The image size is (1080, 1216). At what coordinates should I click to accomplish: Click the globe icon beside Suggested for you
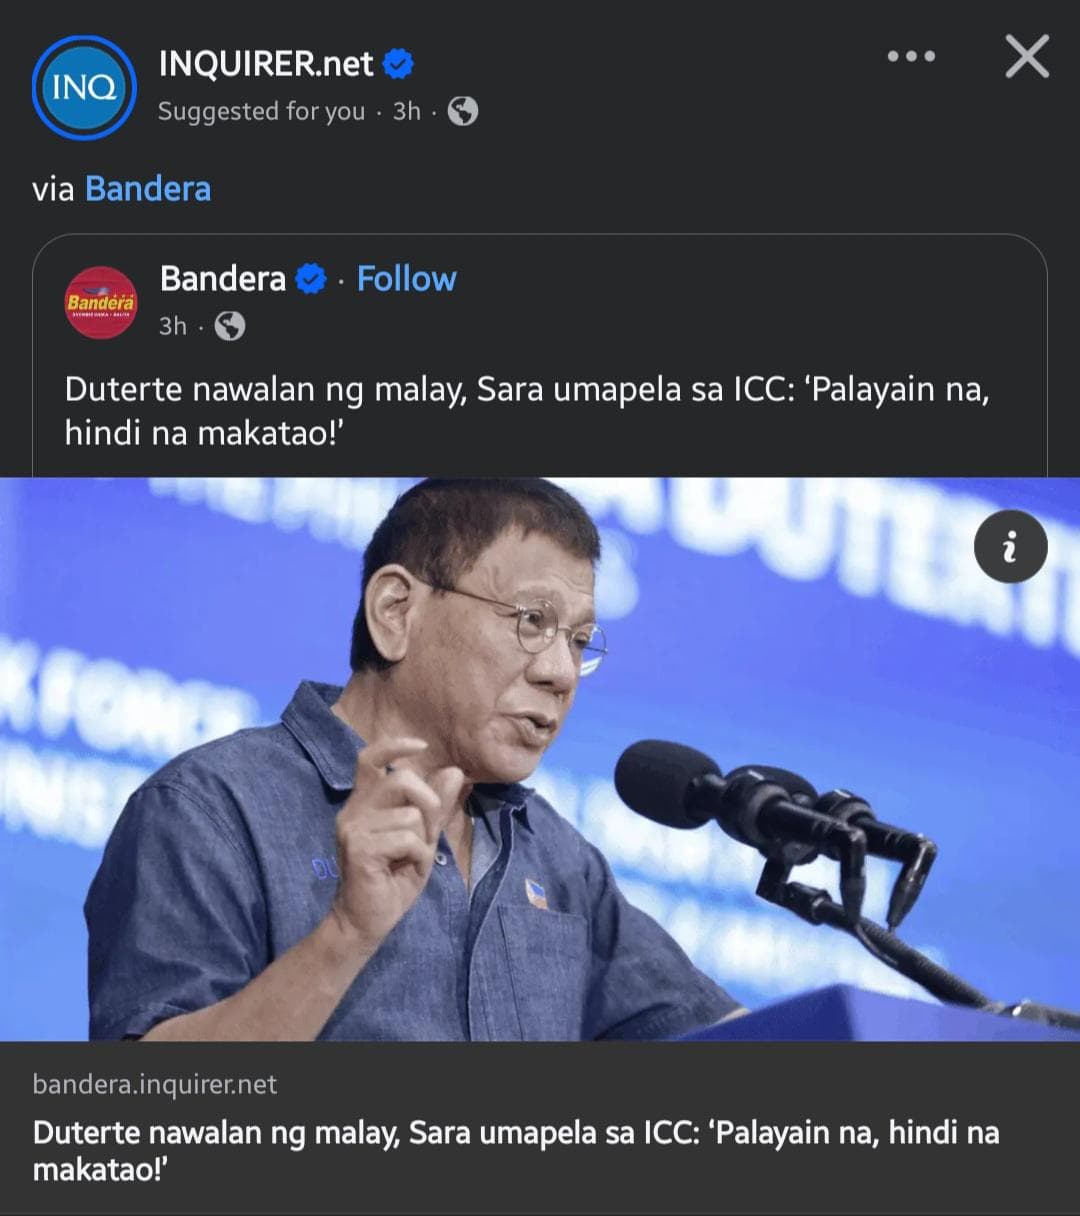point(462,111)
